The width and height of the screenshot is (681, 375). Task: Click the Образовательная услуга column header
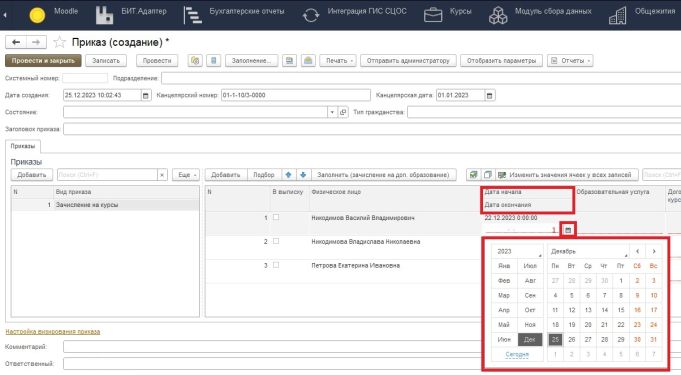[612, 192]
